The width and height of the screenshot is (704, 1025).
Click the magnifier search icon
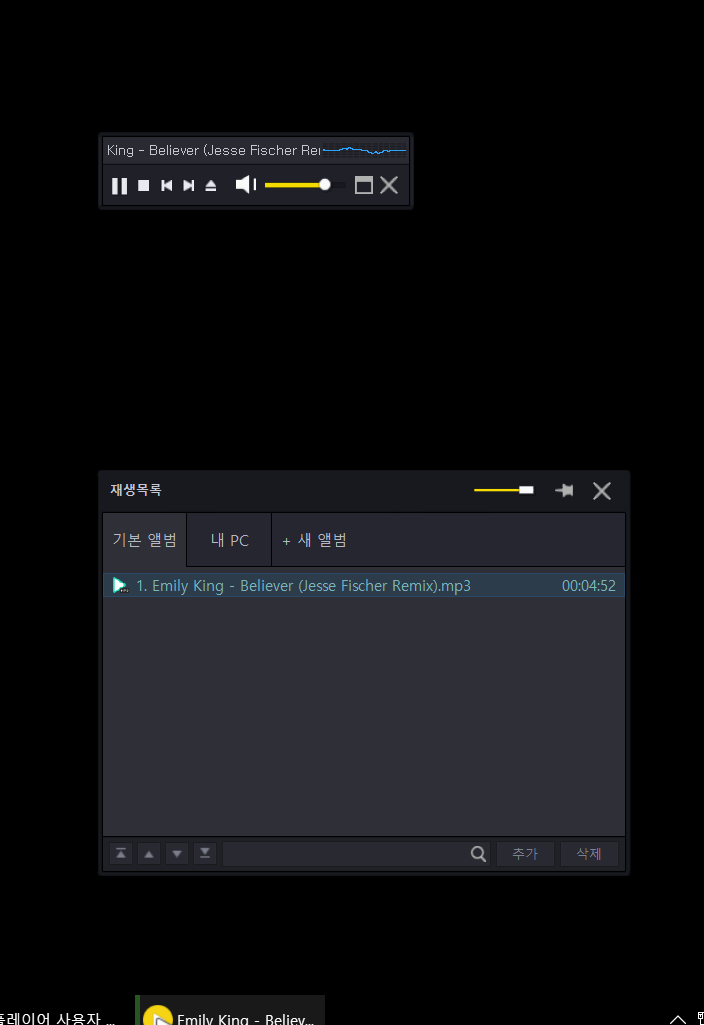[x=478, y=854]
